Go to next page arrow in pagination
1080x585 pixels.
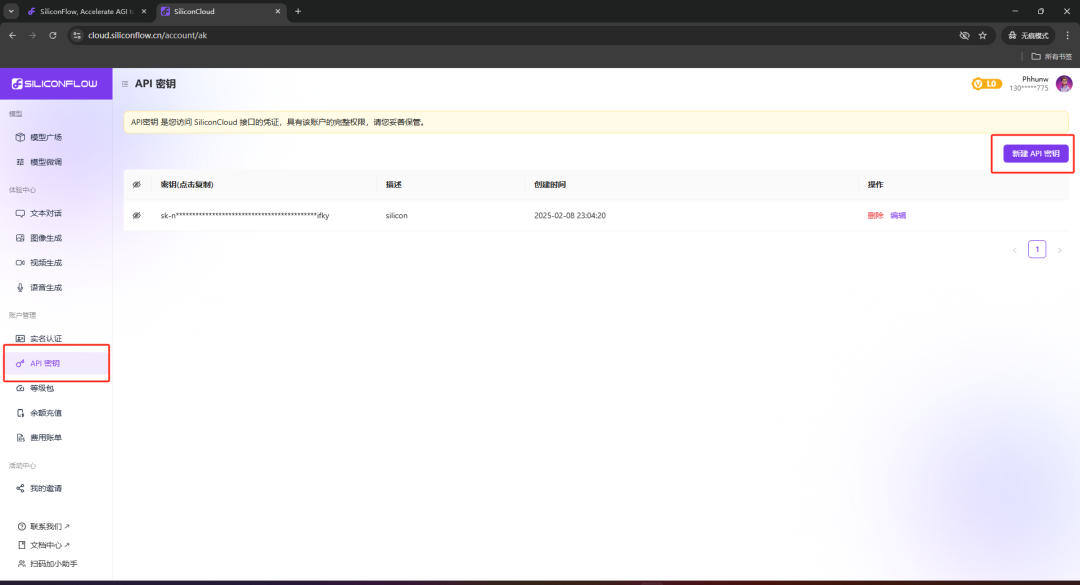tap(1059, 250)
